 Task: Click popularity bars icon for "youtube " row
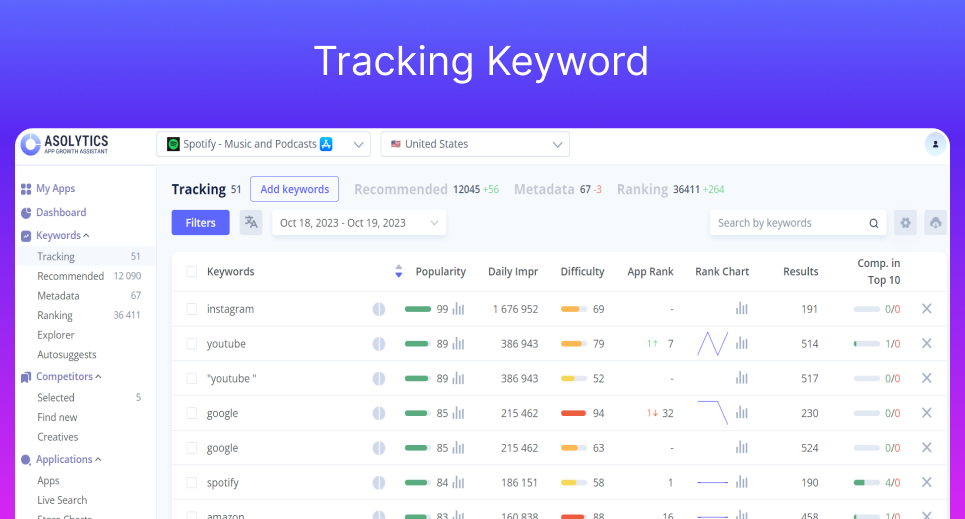[458, 378]
